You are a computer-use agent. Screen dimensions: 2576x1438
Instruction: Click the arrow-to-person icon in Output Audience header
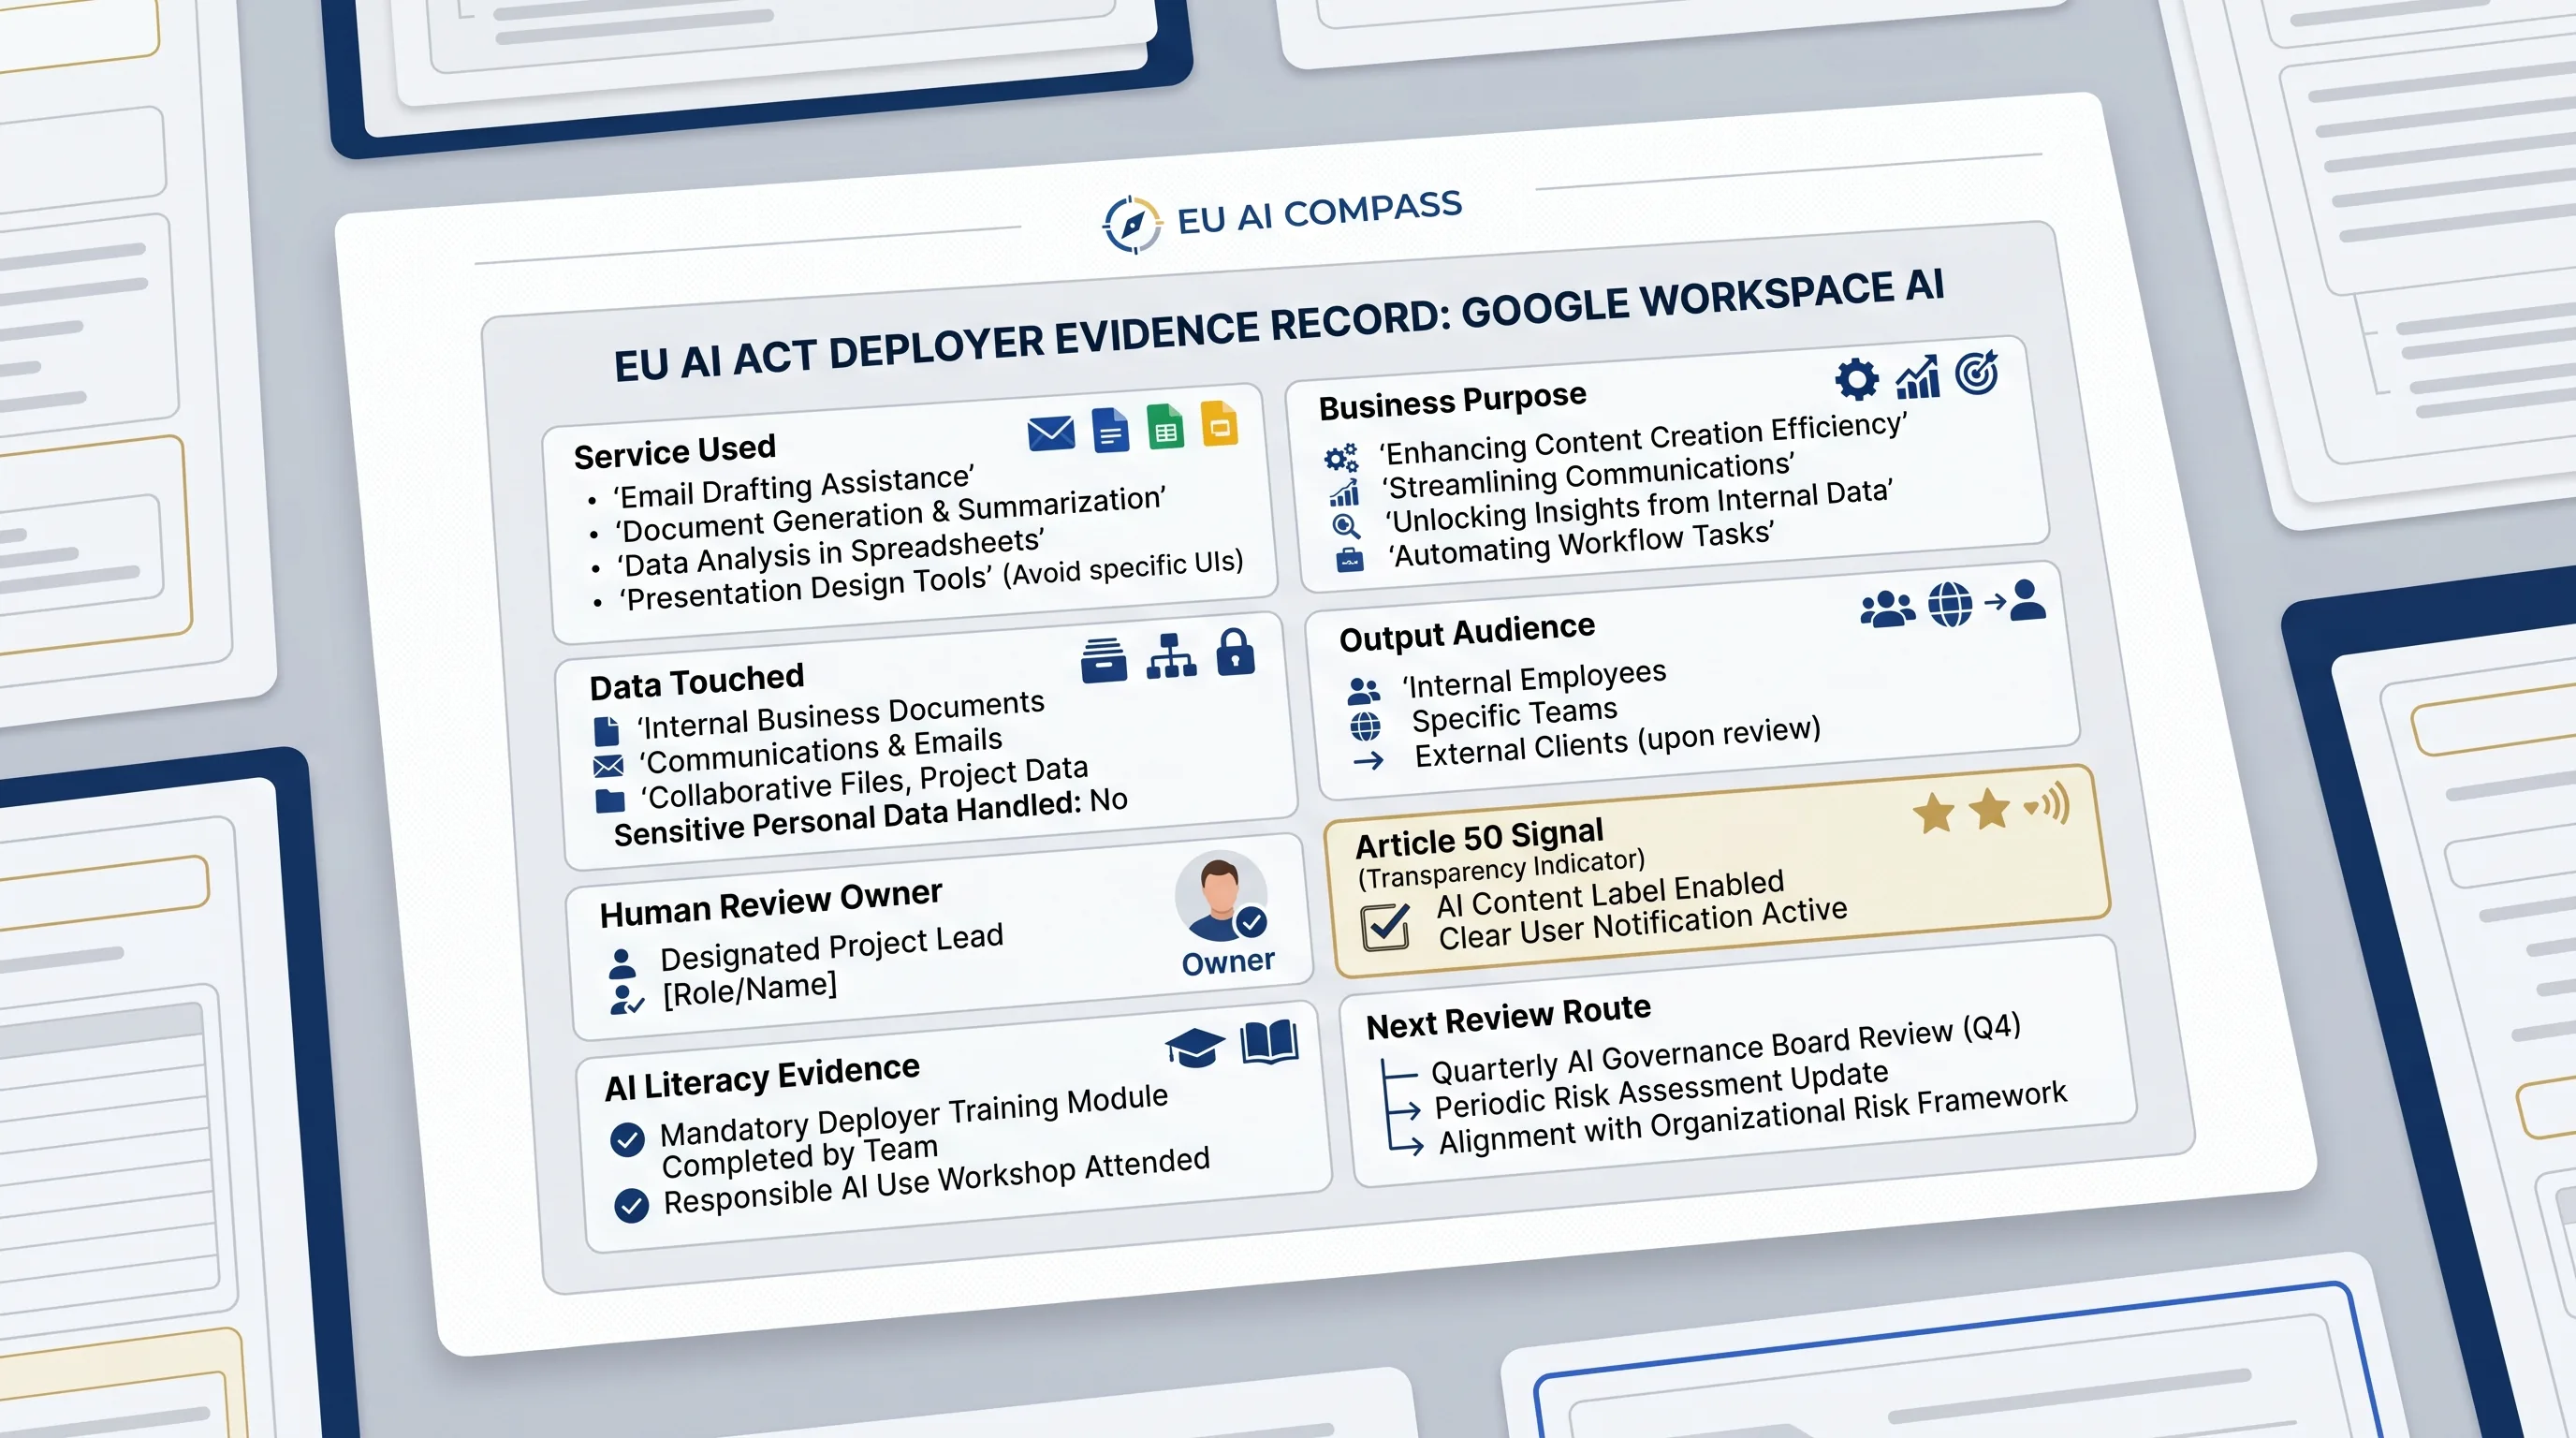coord(2015,600)
